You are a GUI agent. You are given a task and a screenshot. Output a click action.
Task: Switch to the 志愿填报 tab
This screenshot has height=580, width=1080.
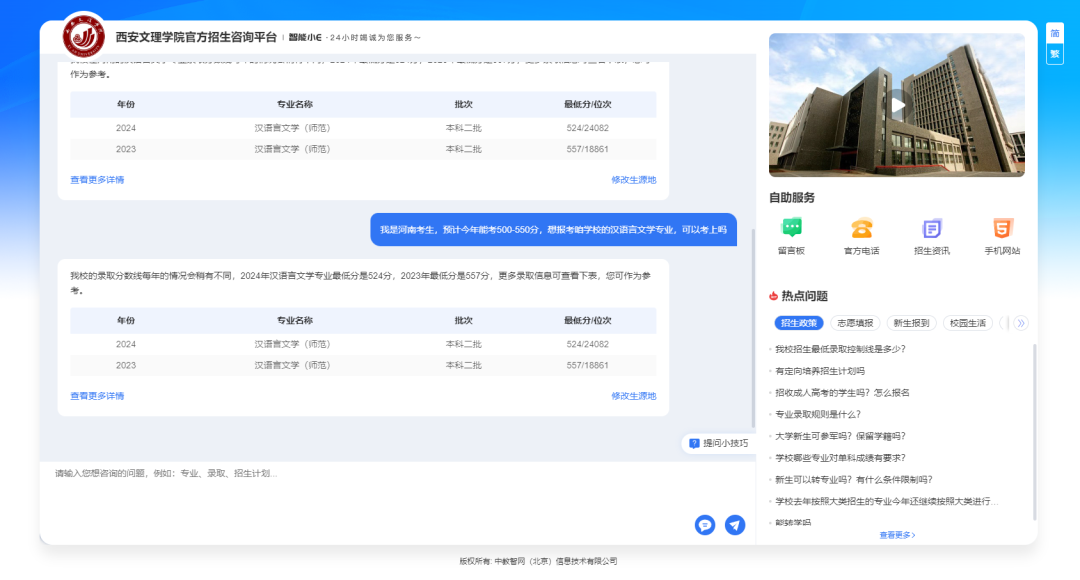pos(855,323)
